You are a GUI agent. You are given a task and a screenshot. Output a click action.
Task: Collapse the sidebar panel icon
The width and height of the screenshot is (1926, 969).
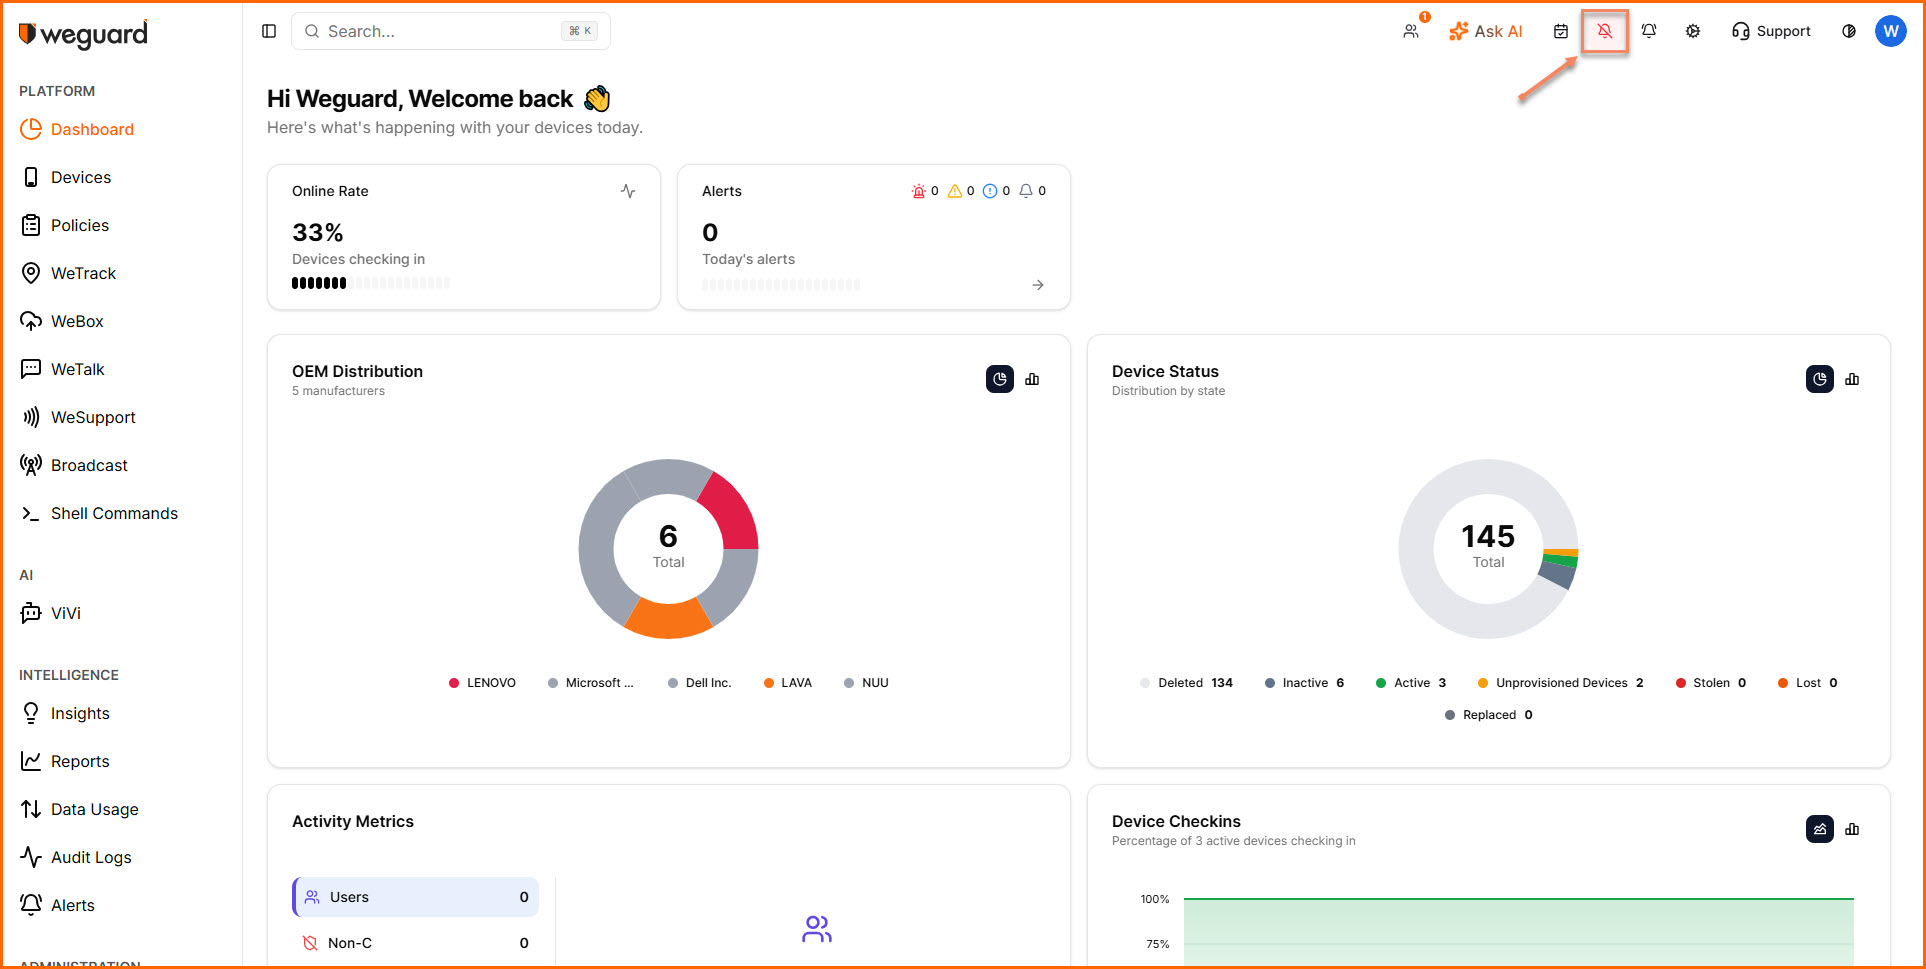coord(269,31)
